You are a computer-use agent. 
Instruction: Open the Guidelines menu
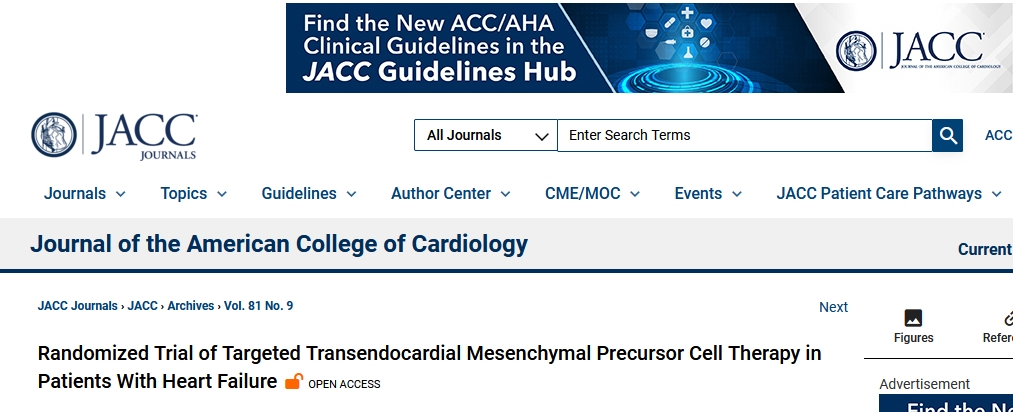(309, 194)
